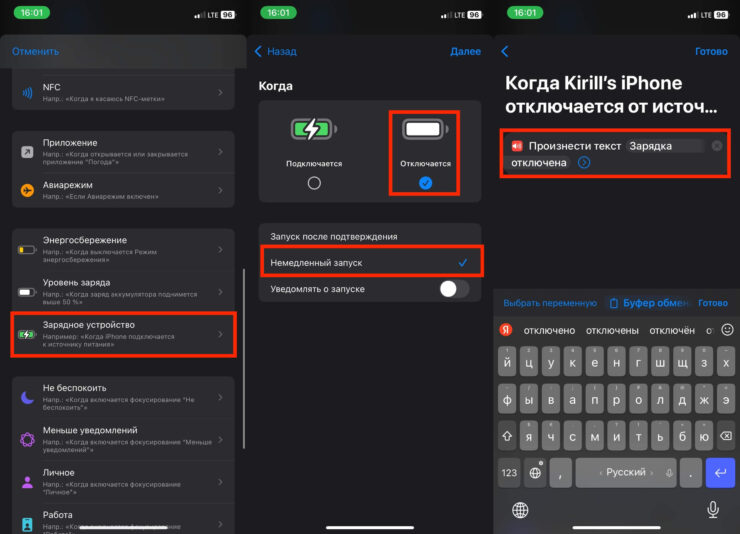Tap the back chevron in the action editor

point(505,51)
